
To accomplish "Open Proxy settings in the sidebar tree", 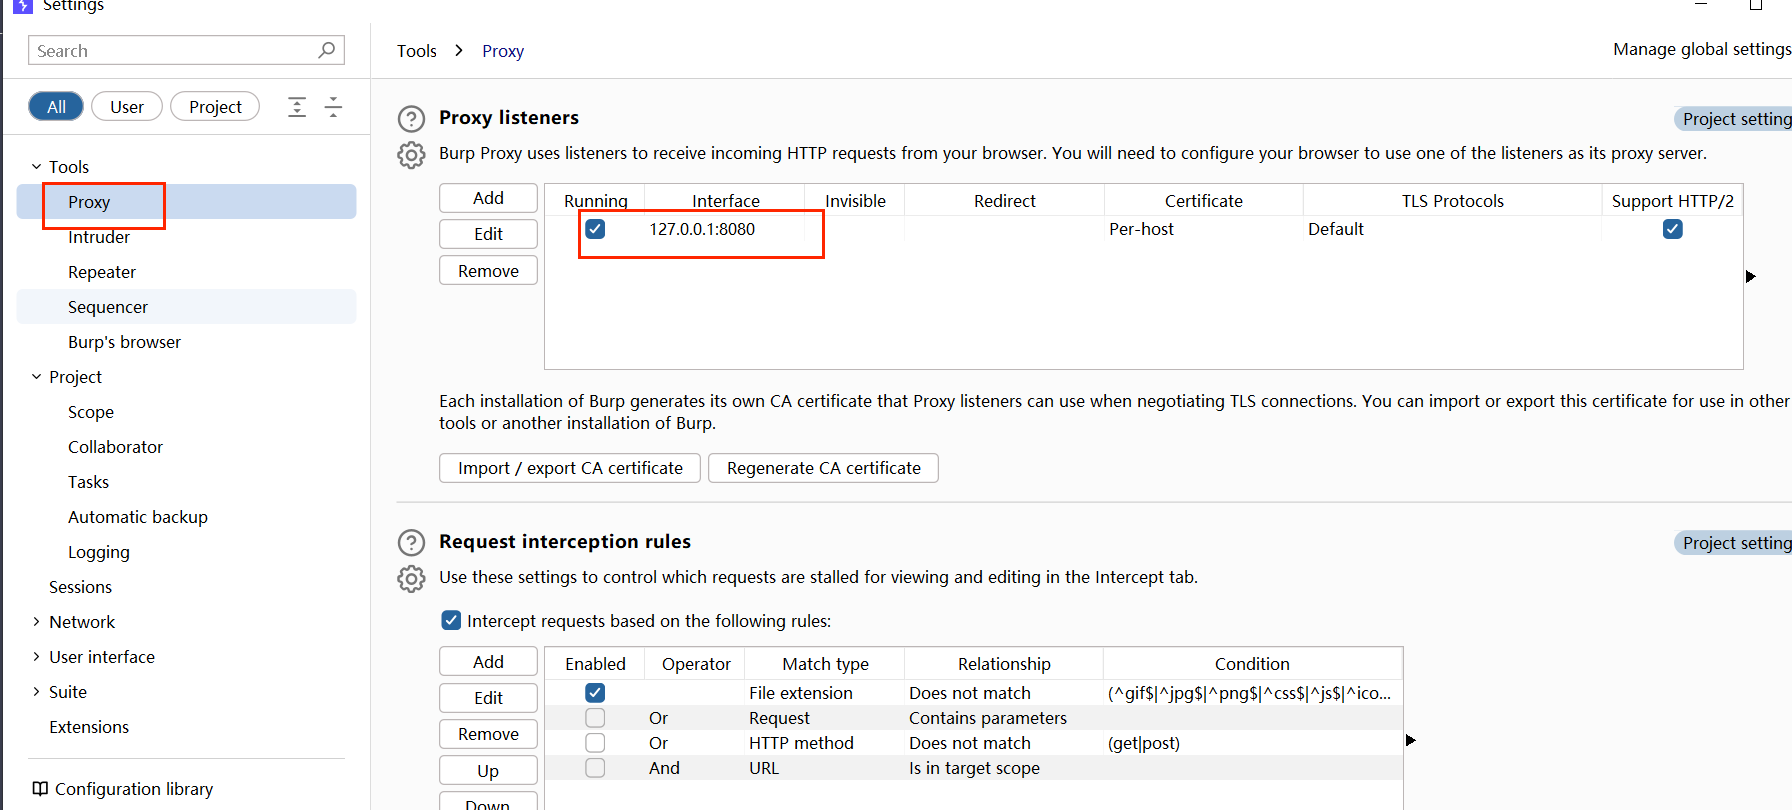I will (x=186, y=202).
